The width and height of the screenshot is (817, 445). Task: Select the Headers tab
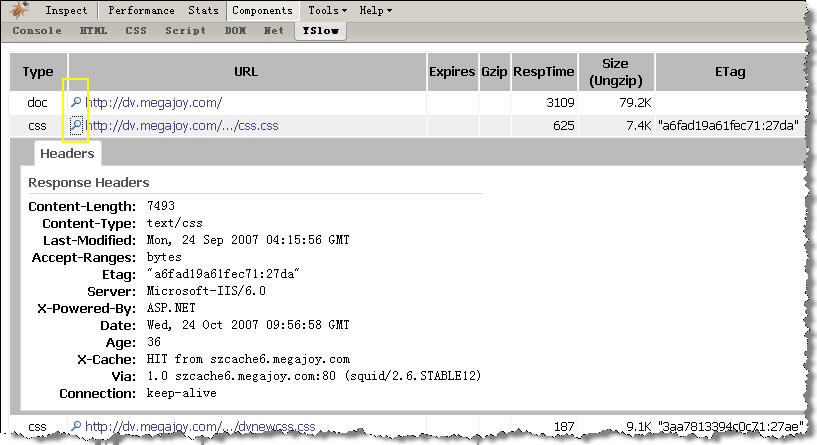67,154
